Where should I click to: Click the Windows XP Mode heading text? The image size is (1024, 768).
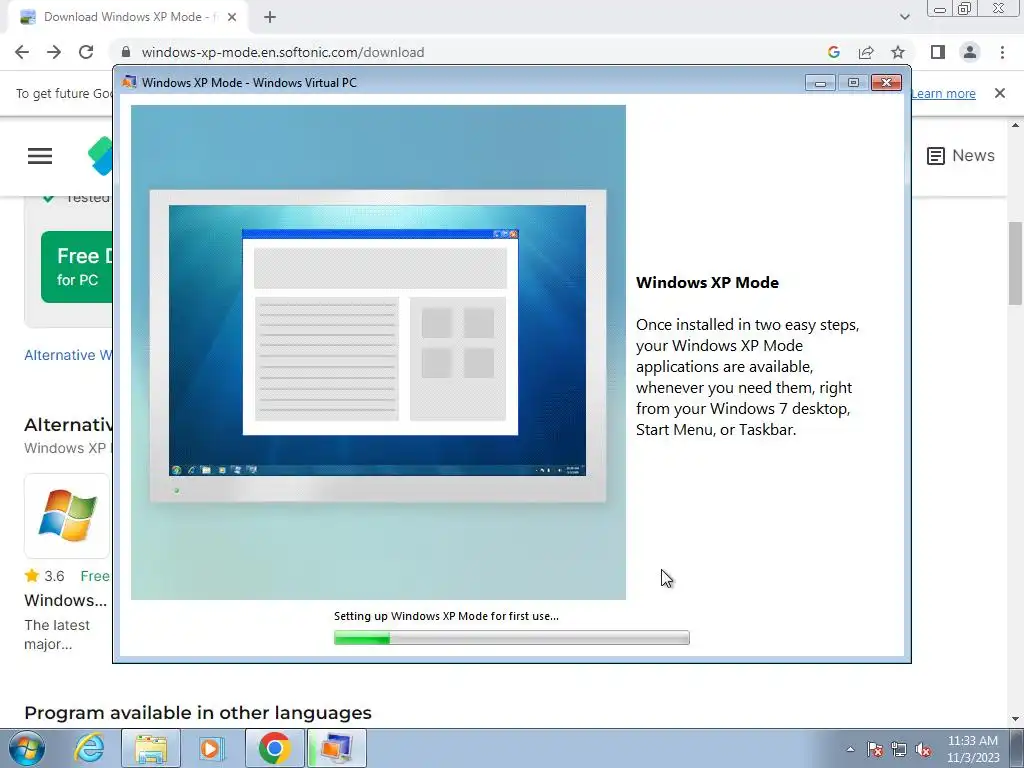click(x=707, y=283)
